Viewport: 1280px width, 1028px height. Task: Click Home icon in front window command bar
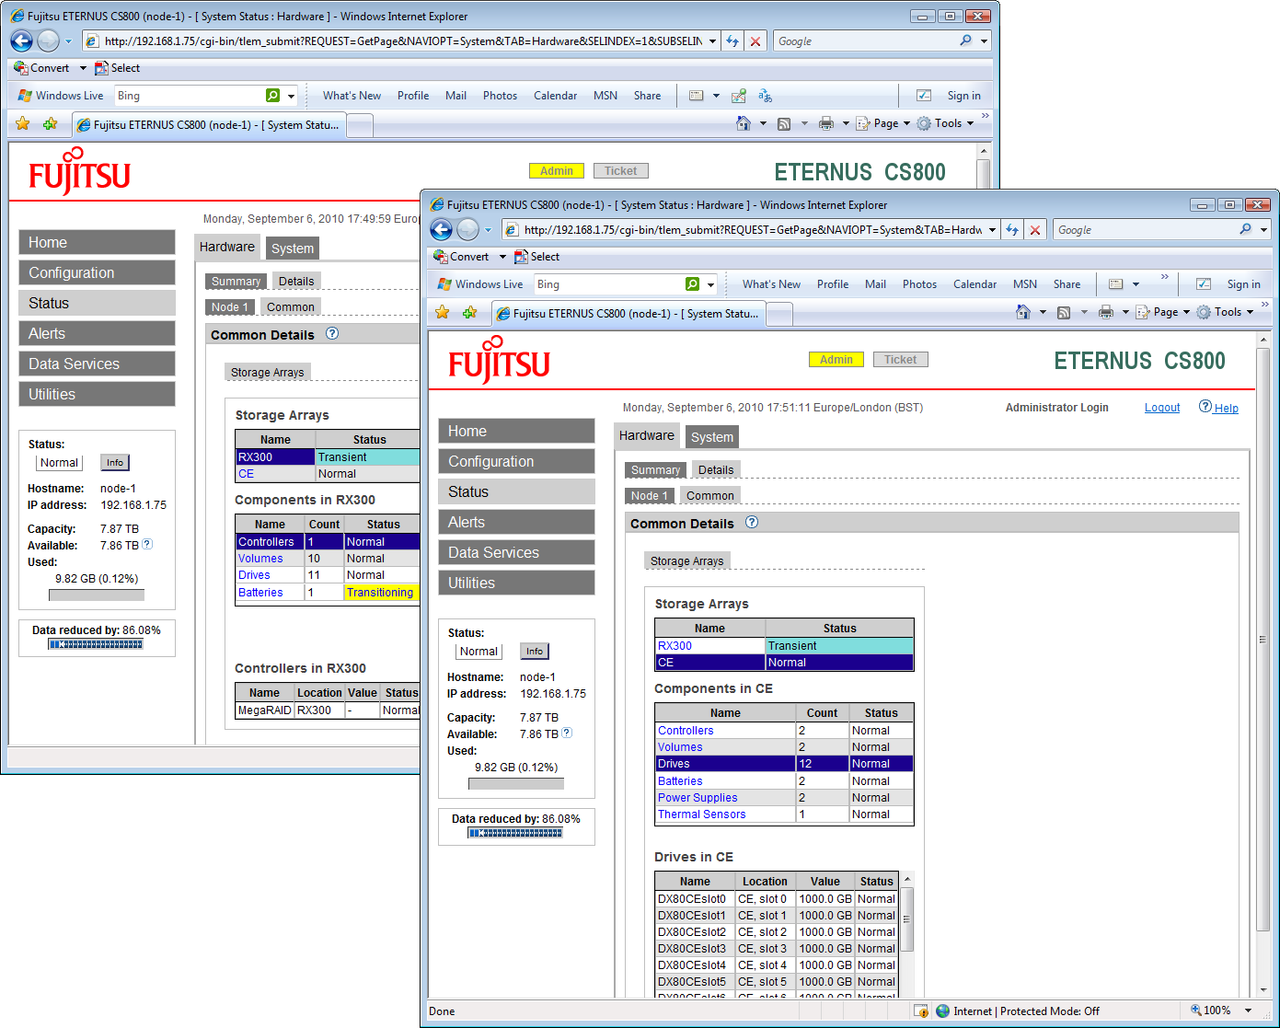[x=1023, y=312]
